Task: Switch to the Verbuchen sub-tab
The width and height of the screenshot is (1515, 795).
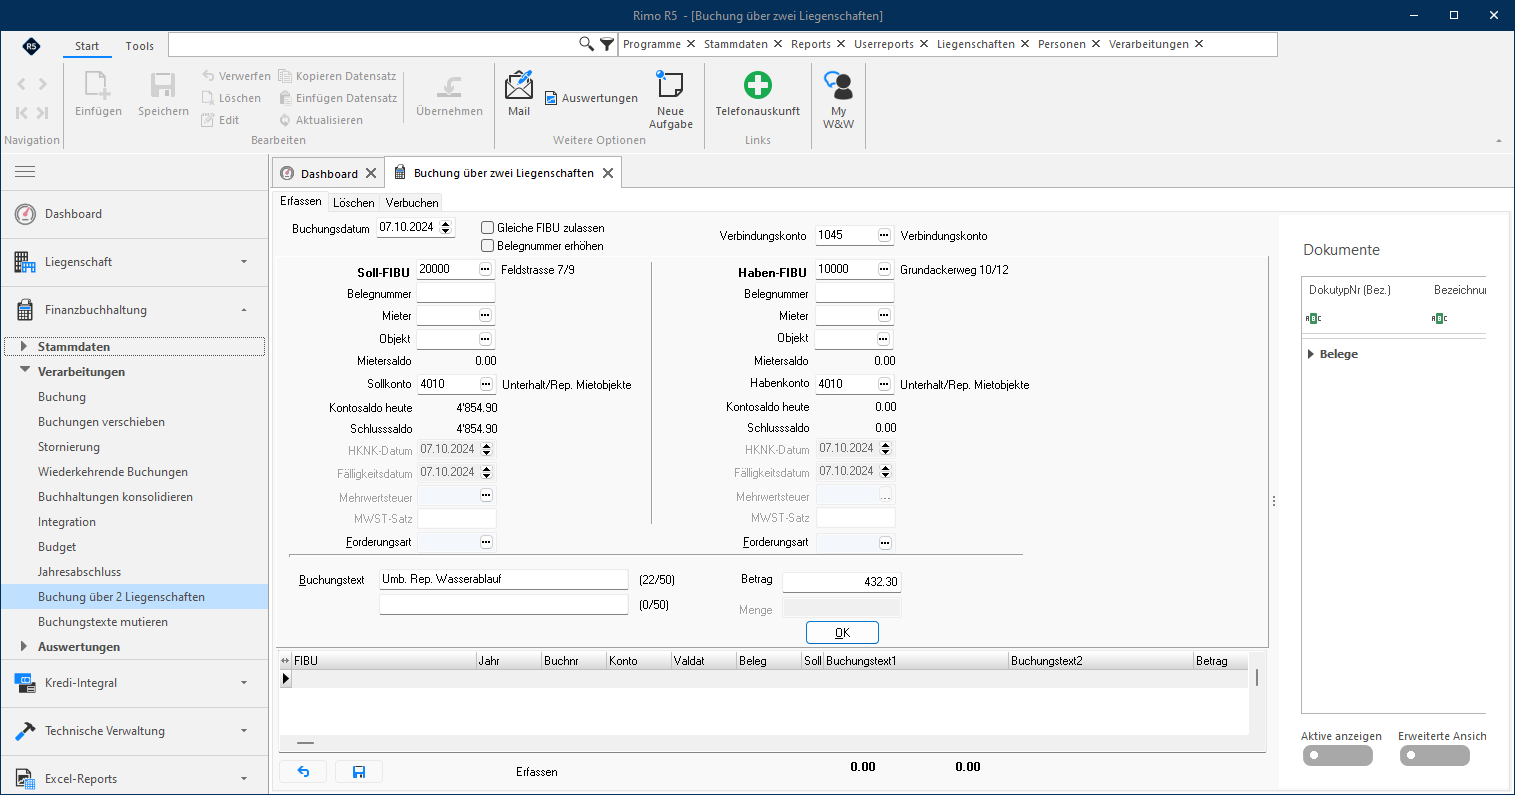Action: (x=412, y=202)
